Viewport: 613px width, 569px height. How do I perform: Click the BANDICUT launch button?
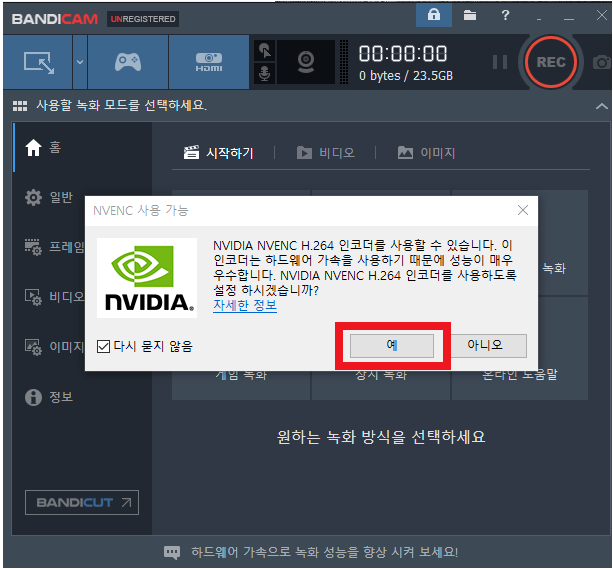click(82, 503)
